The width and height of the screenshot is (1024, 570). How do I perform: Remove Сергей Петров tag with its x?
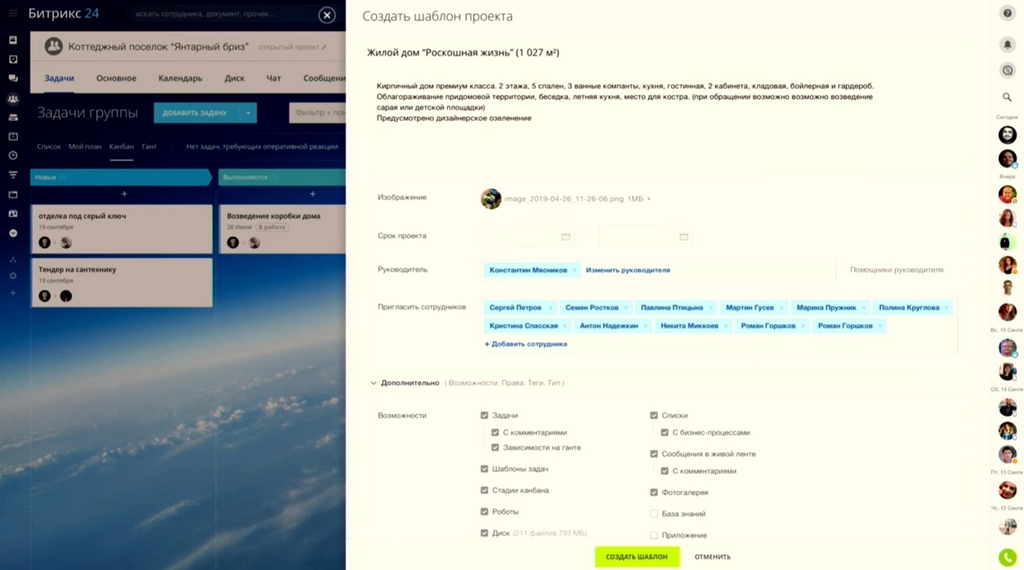551,308
